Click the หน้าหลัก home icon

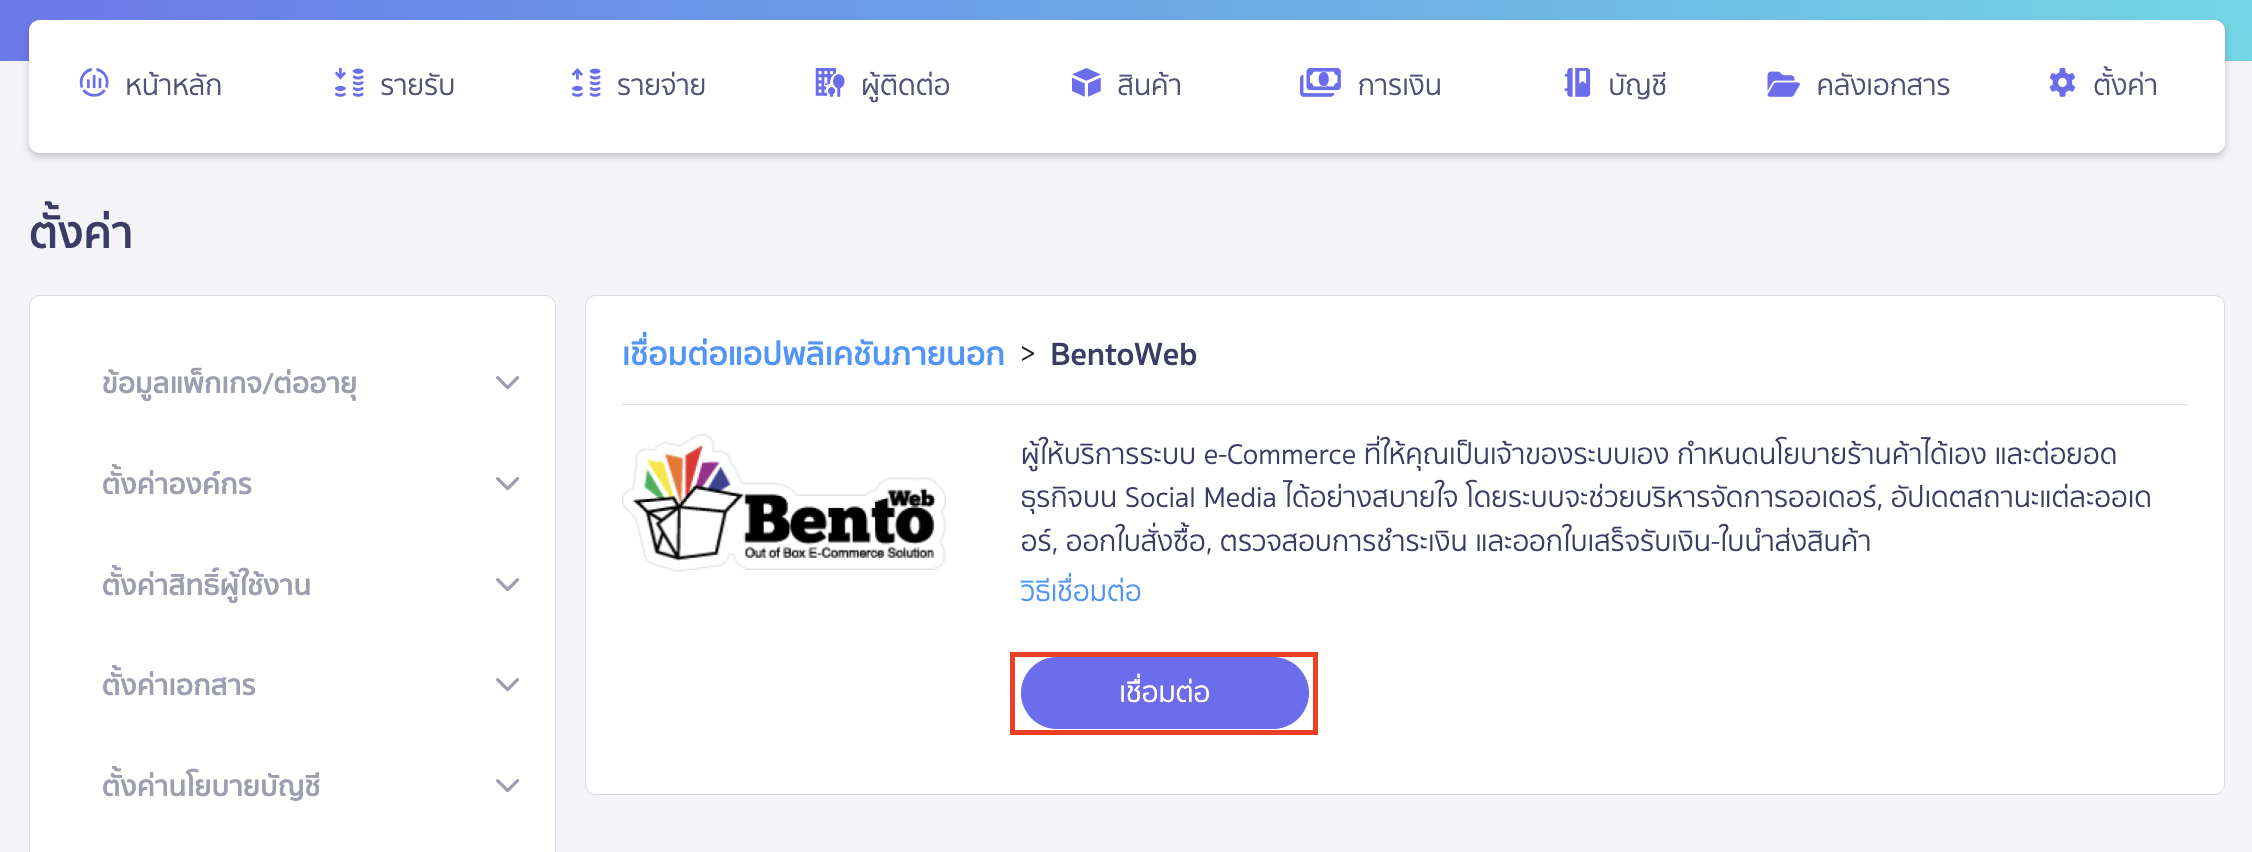[x=95, y=84]
